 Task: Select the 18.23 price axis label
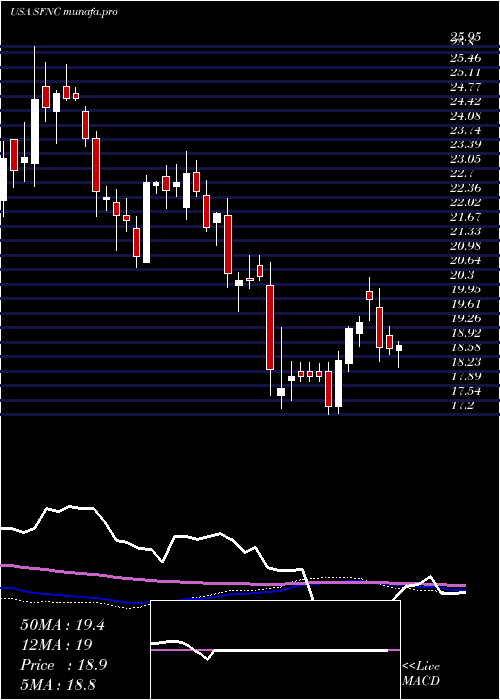click(466, 361)
